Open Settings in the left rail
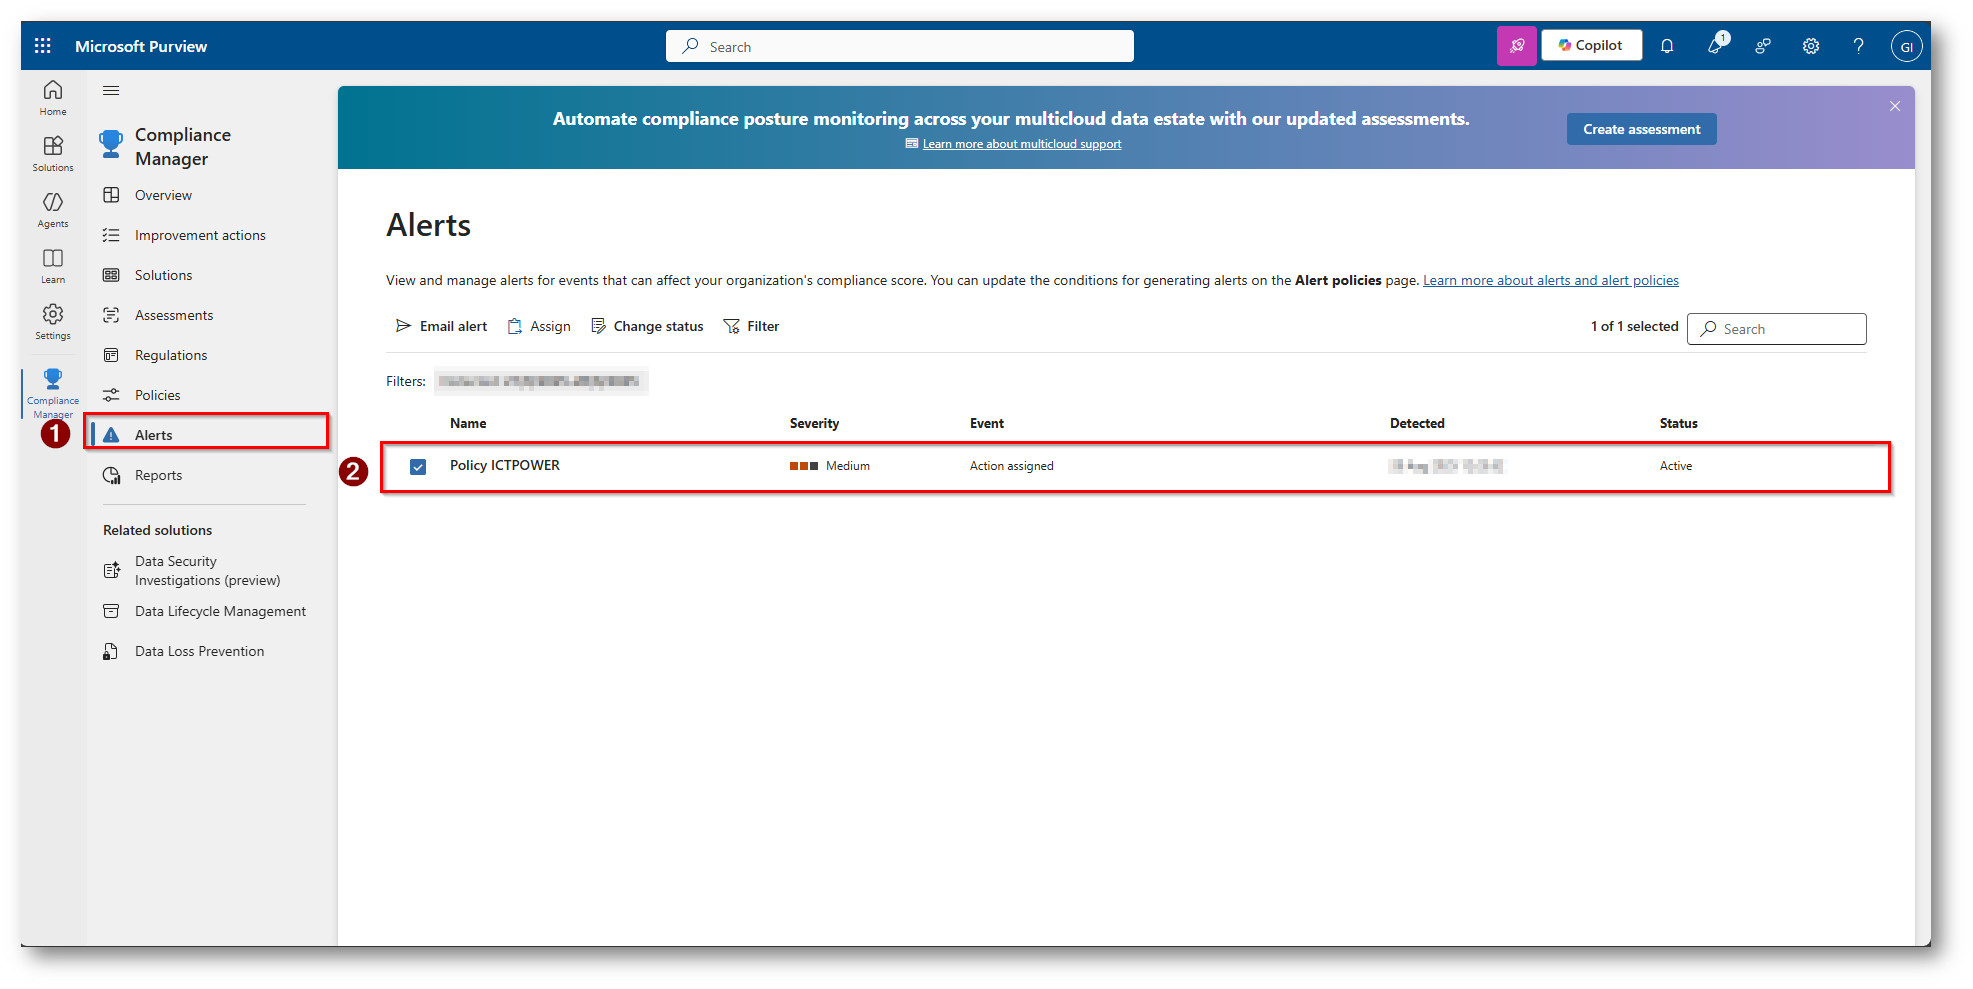This screenshot has width=1973, height=989. [x=53, y=322]
